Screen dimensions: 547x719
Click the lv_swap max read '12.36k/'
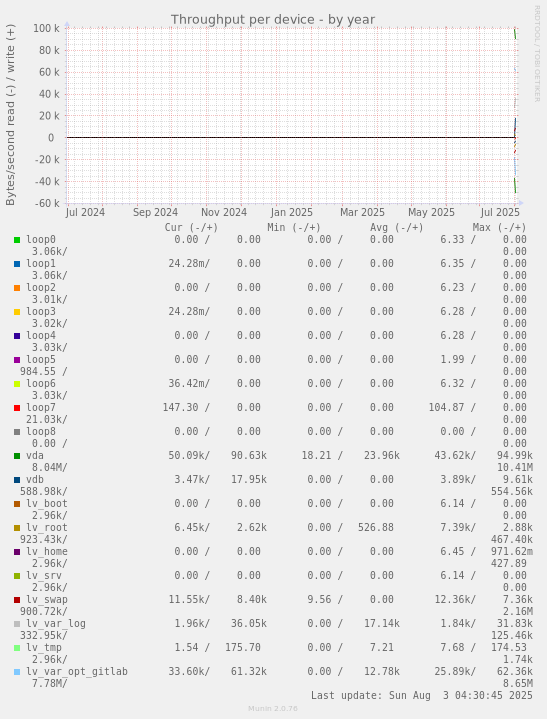click(x=455, y=599)
